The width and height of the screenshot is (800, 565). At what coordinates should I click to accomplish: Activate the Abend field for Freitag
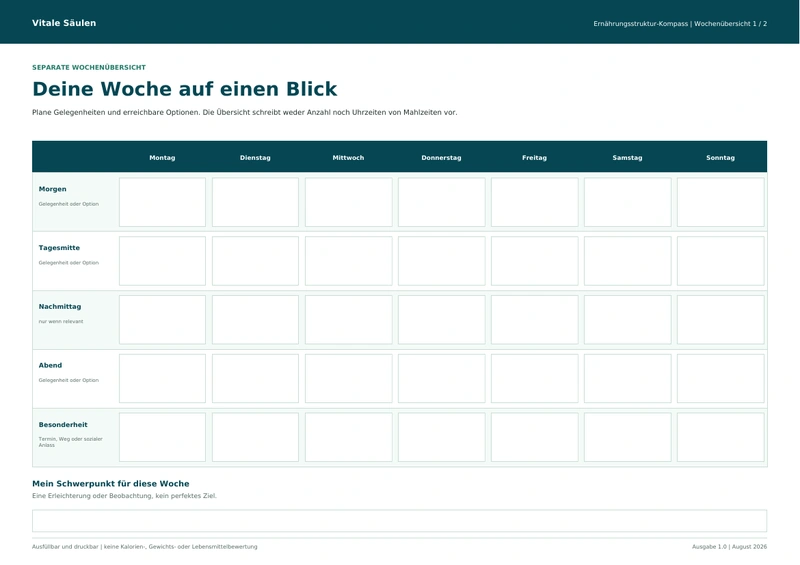click(x=535, y=378)
